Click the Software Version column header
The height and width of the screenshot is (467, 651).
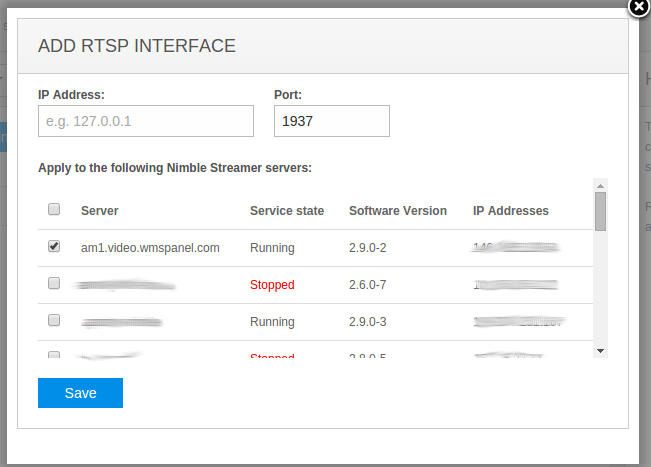click(398, 211)
